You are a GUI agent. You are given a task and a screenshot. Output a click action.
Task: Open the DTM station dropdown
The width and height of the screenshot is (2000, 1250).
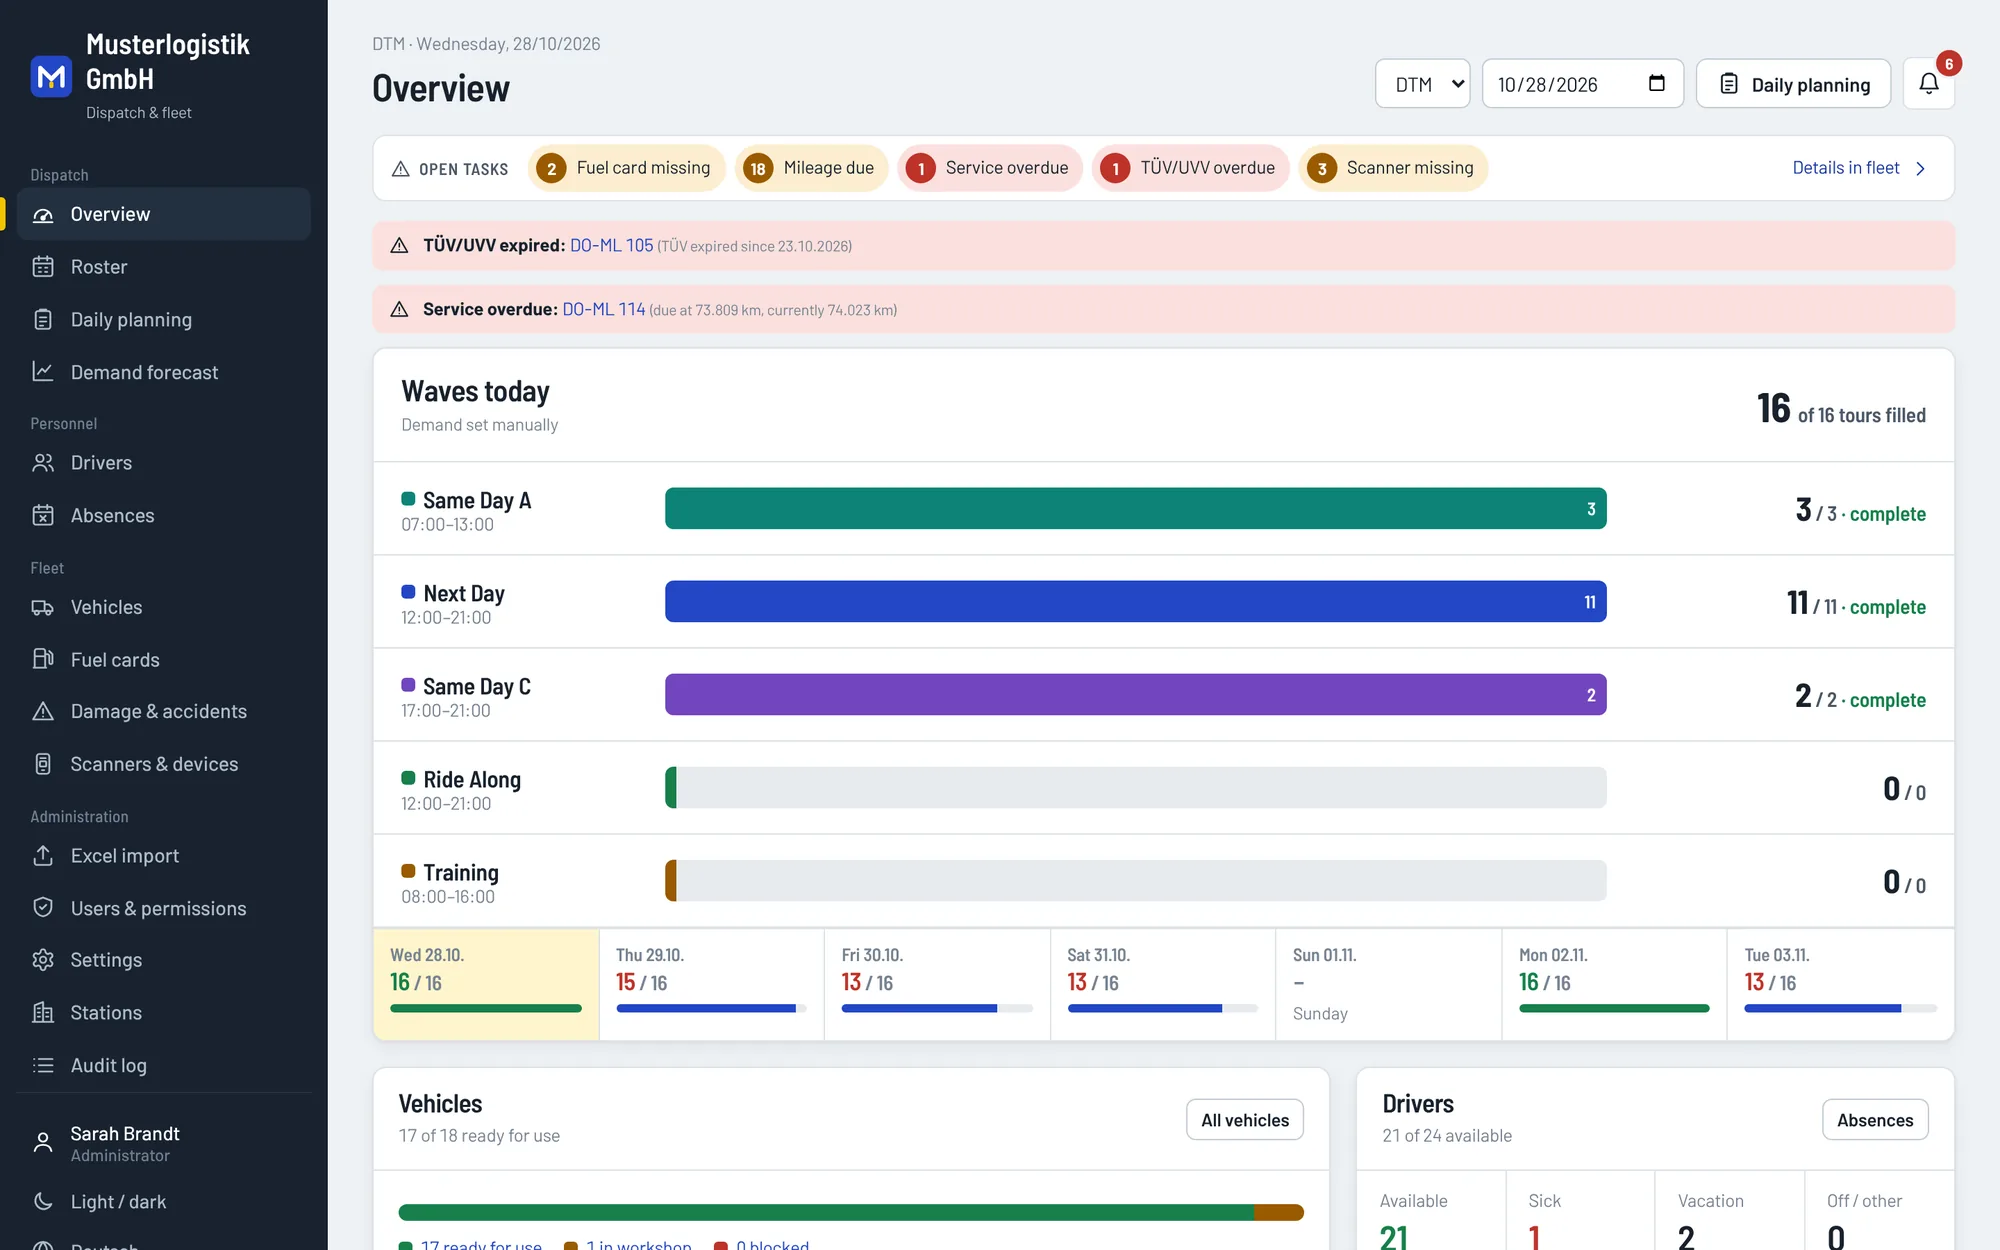[1422, 84]
